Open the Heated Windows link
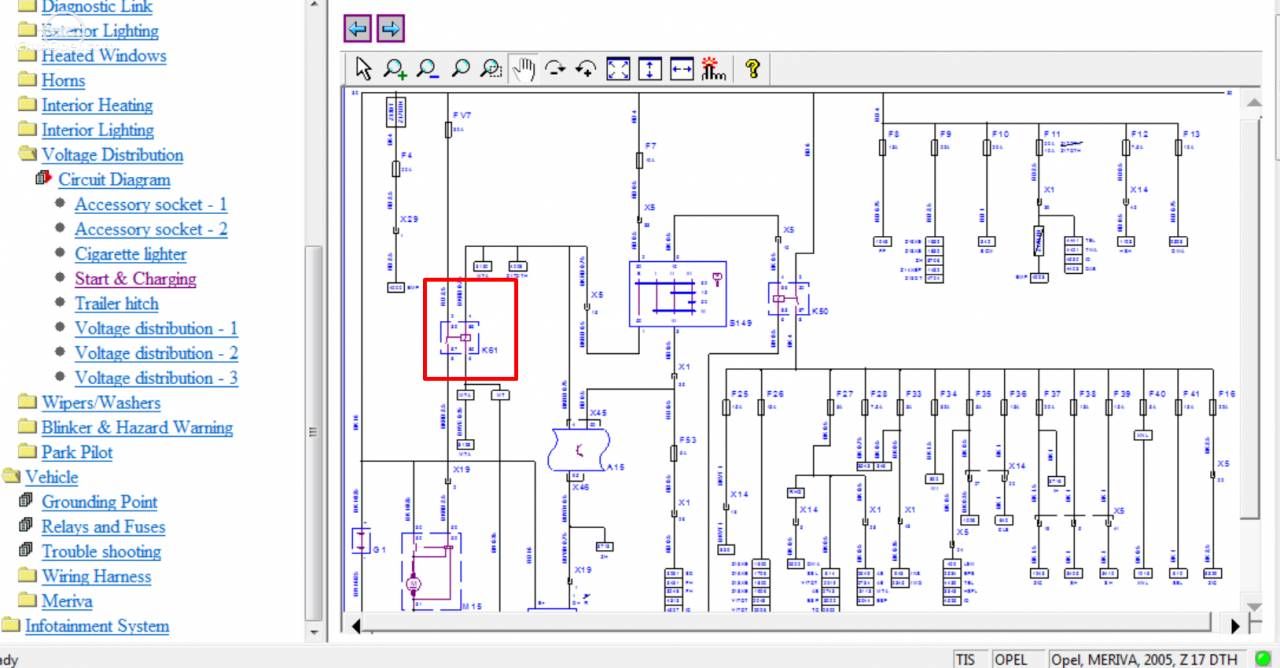This screenshot has width=1280, height=668. tap(104, 56)
